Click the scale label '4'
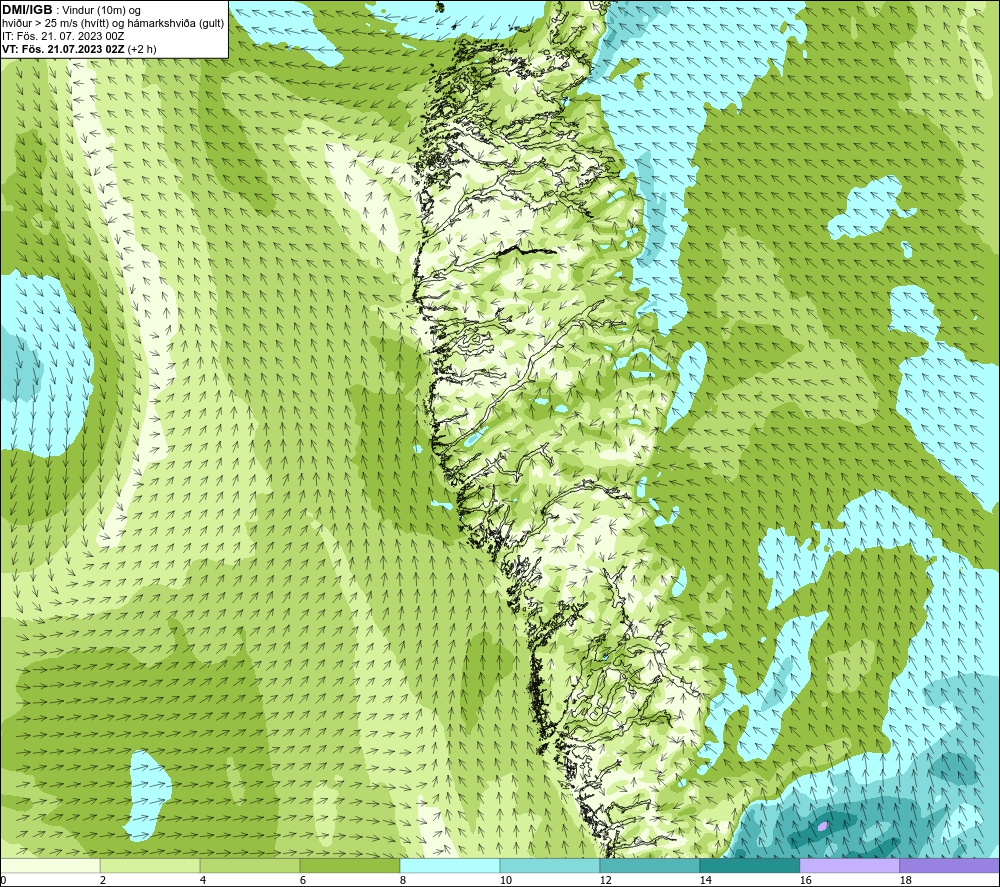Image resolution: width=1000 pixels, height=887 pixels. 203,881
